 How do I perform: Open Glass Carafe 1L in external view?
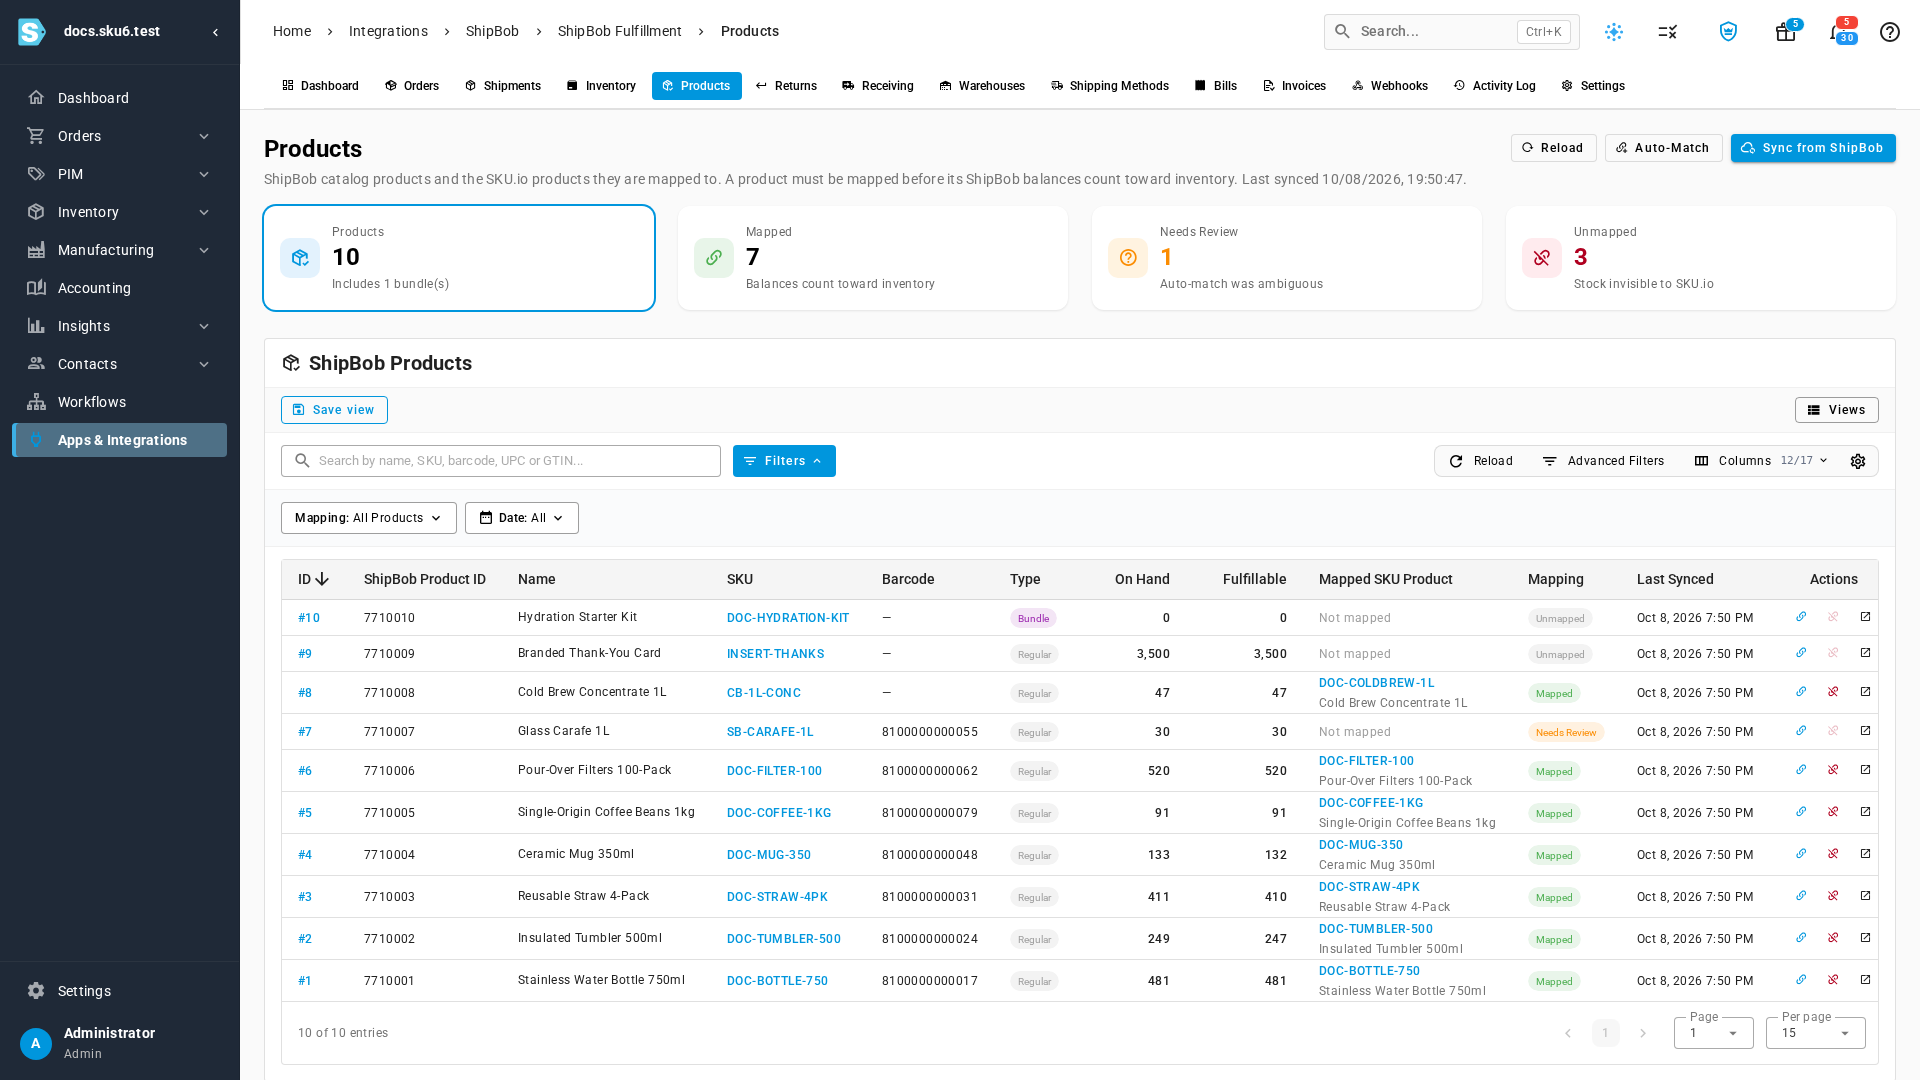point(1865,731)
